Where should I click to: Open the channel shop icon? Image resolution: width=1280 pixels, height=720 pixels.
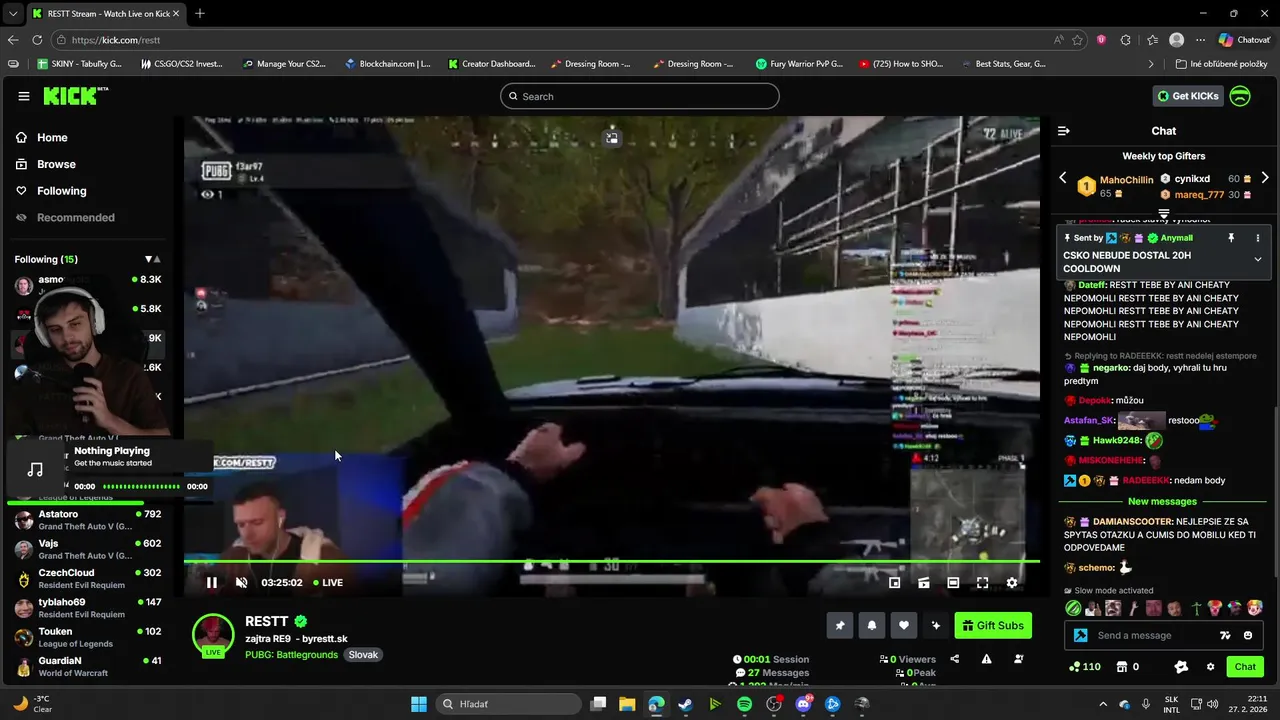[x=1122, y=667]
